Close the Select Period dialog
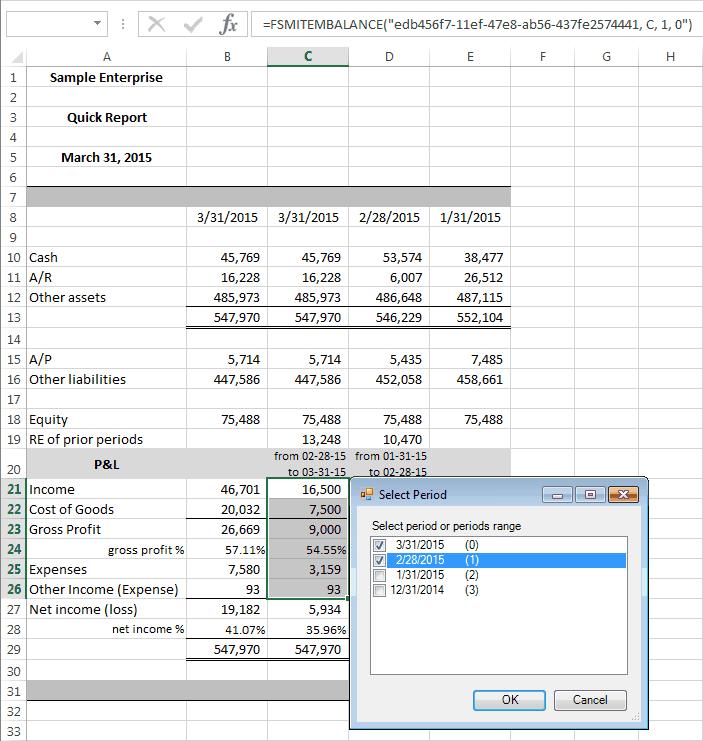Image resolution: width=703 pixels, height=741 pixels. [623, 495]
